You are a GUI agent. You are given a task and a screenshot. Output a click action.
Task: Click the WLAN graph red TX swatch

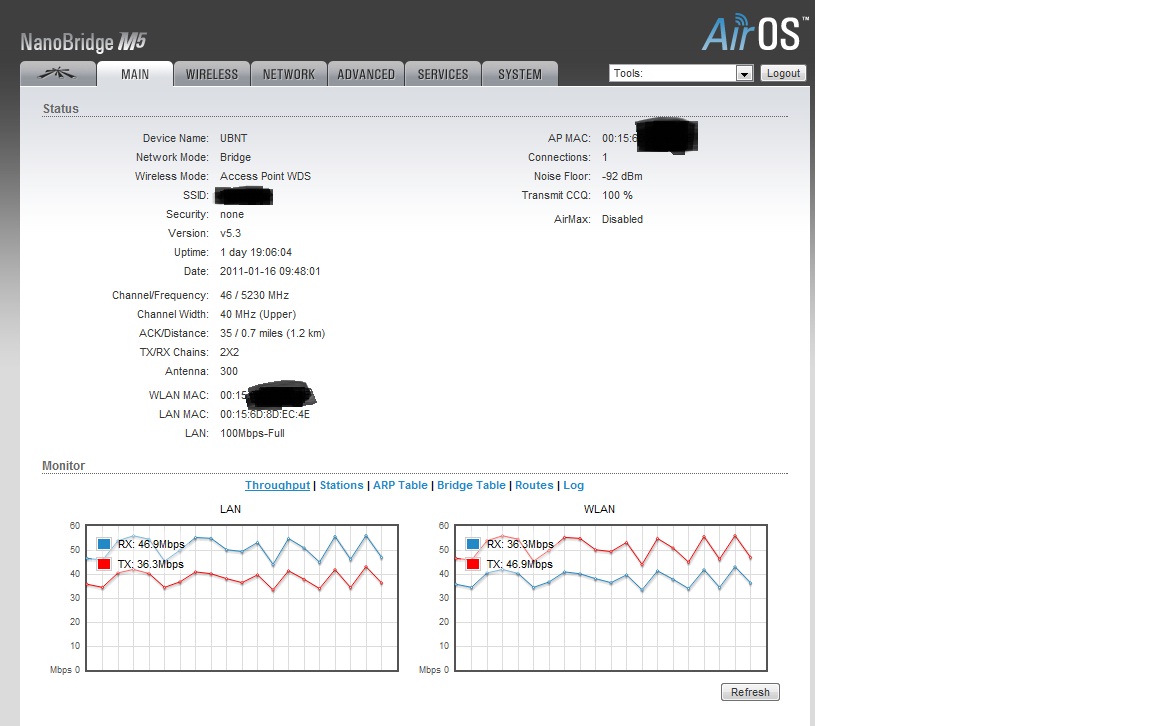(472, 564)
